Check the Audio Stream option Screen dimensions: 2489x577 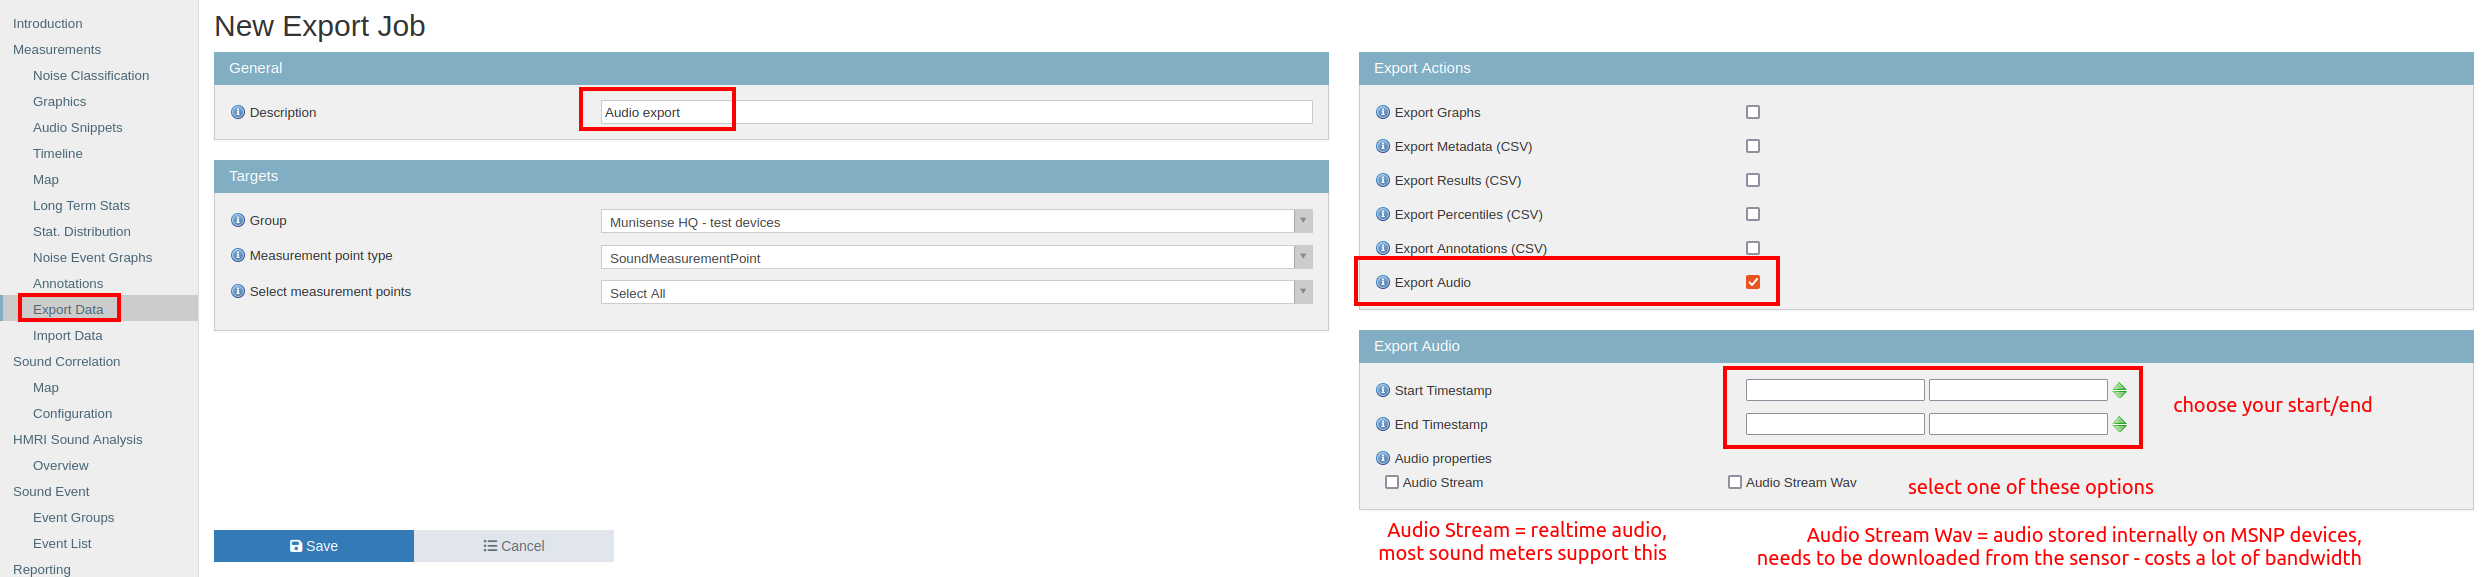click(x=1392, y=482)
